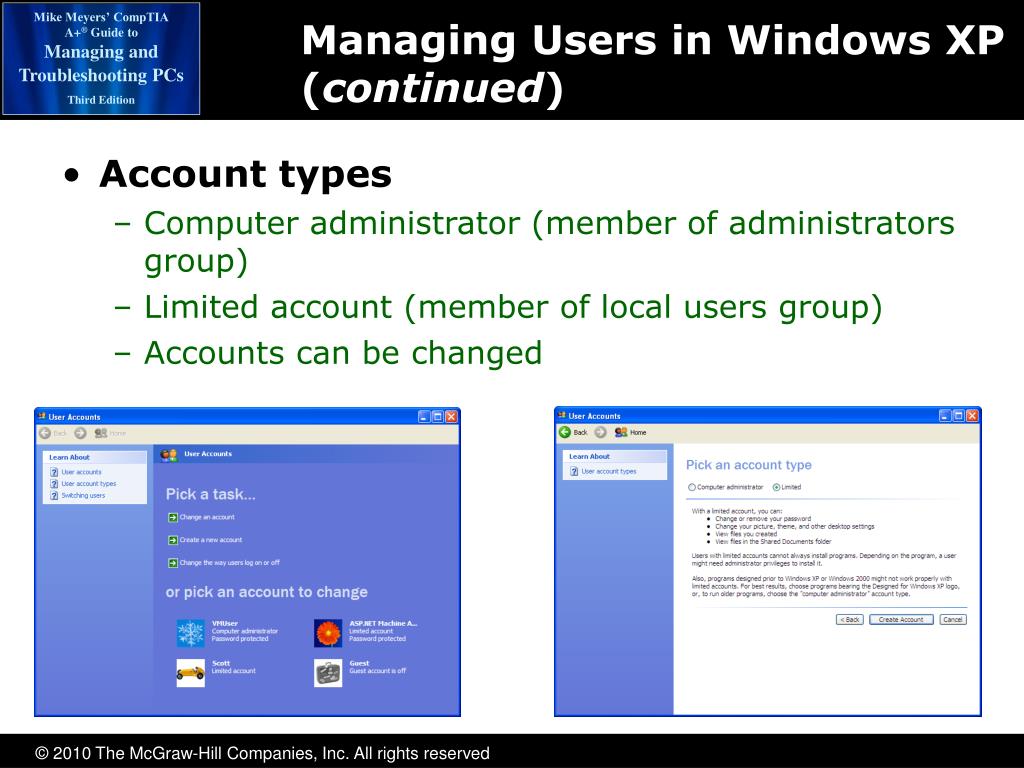Viewport: 1024px width, 768px height.
Task: Click 'Guest account is off' status text
Action: tap(377, 671)
